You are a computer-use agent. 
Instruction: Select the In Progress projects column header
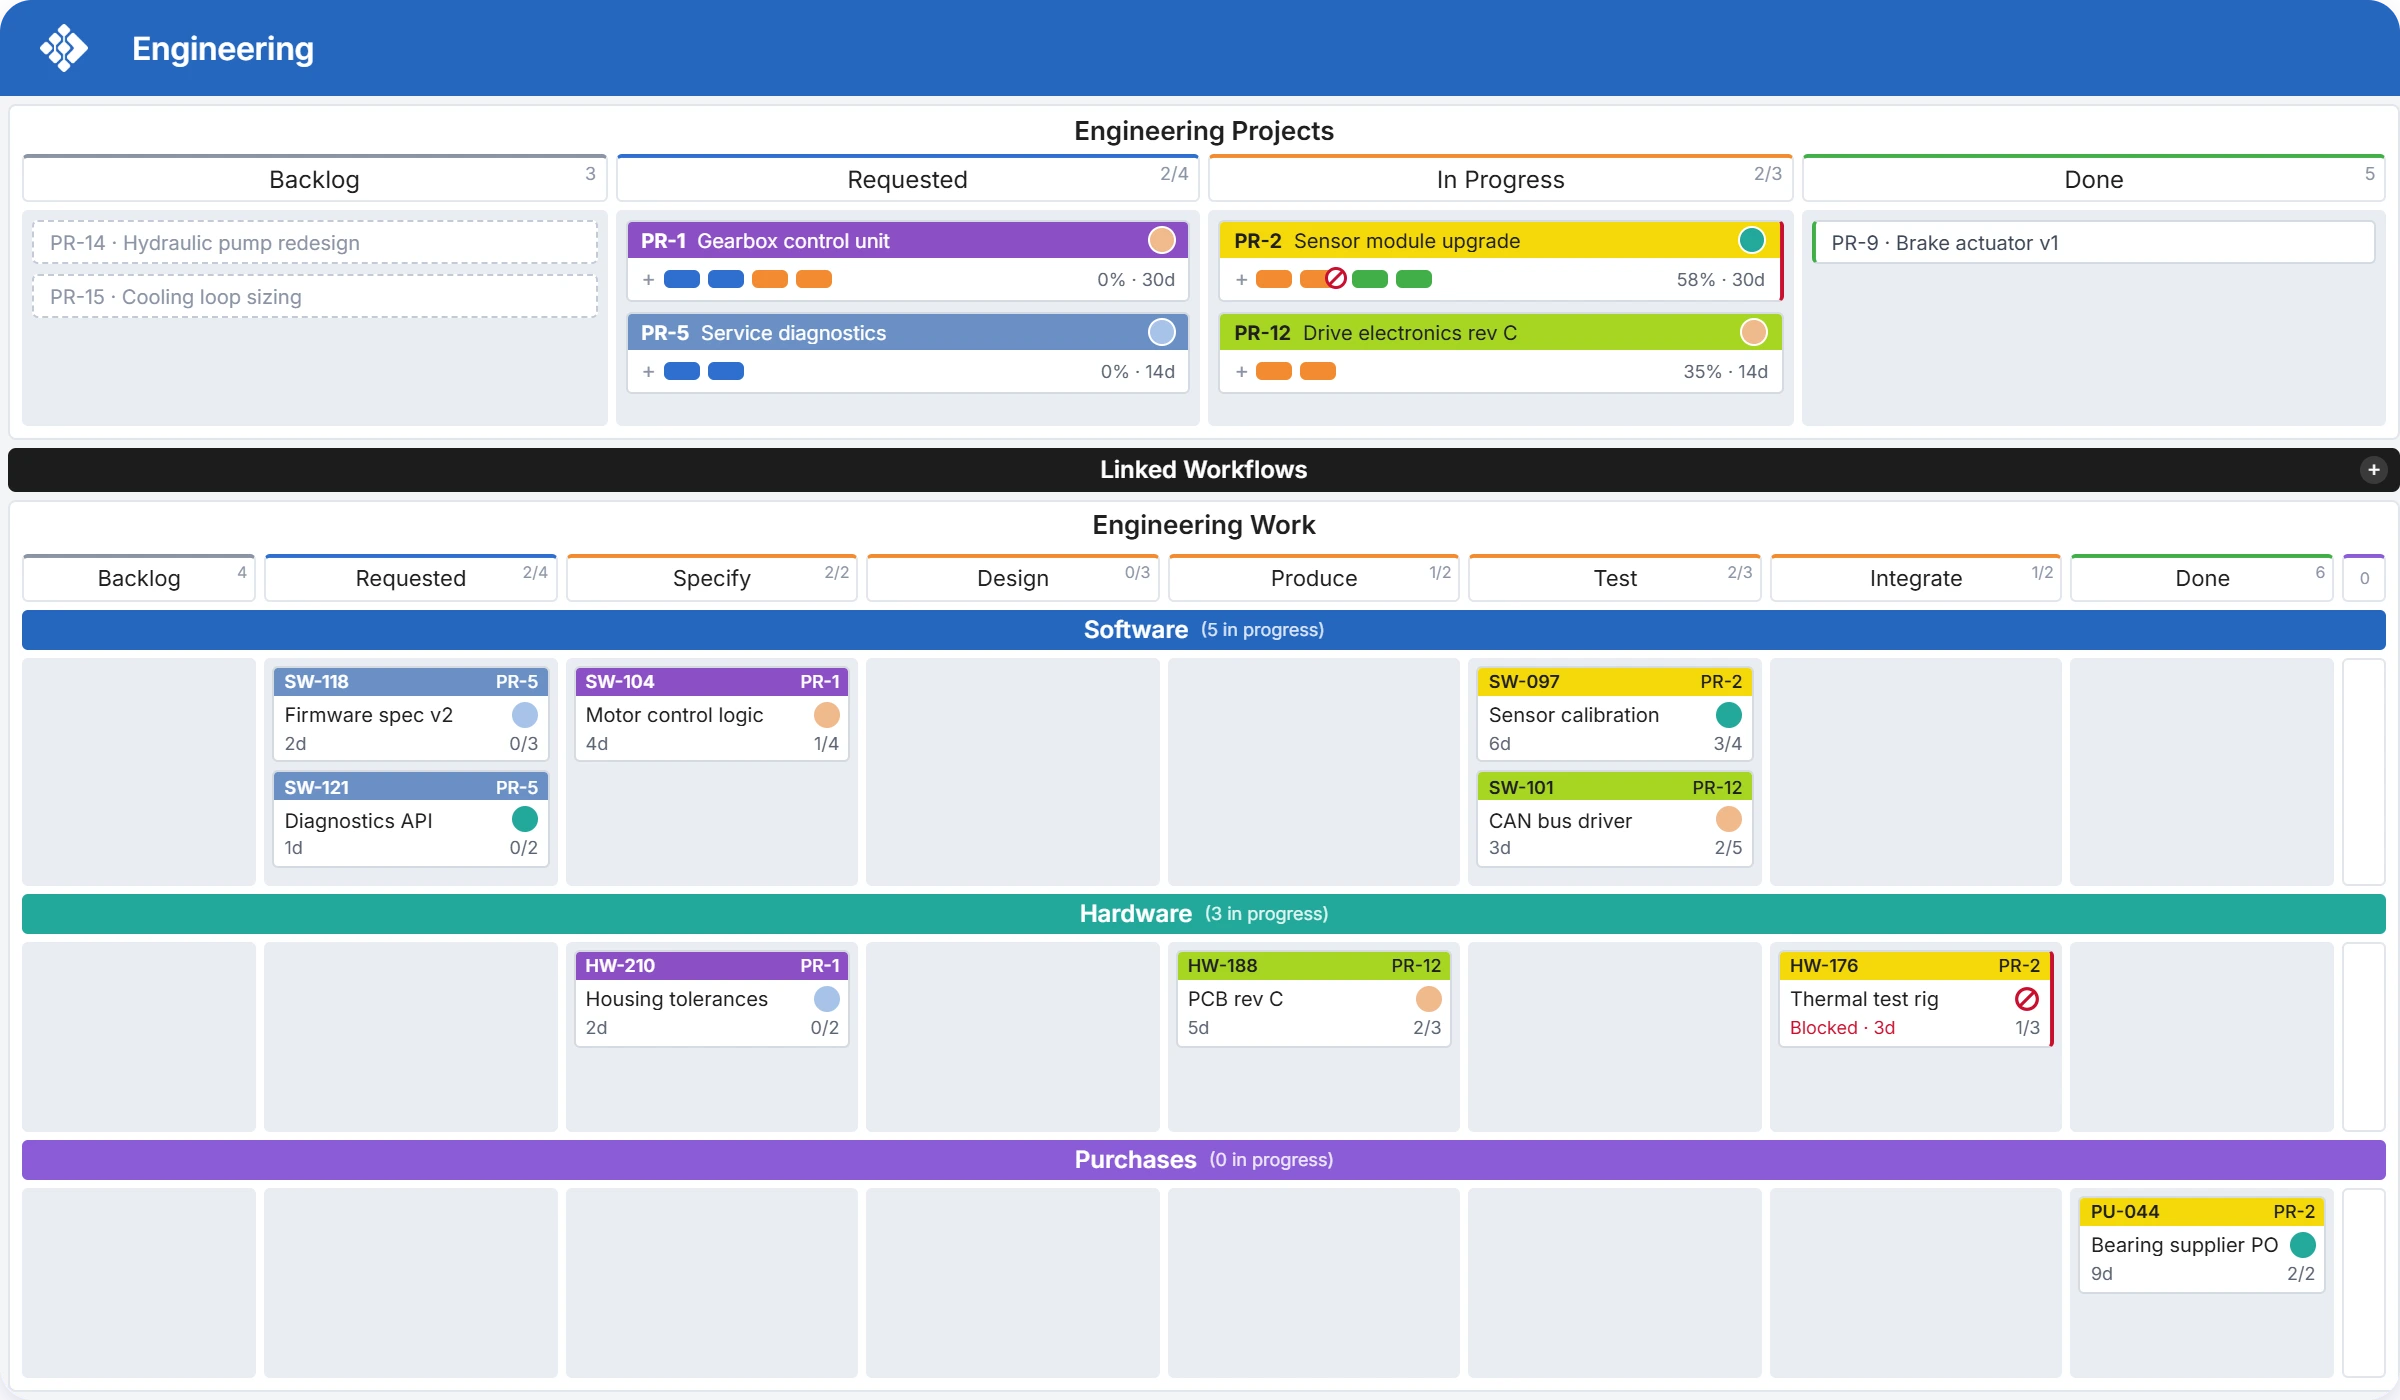pos(1500,179)
